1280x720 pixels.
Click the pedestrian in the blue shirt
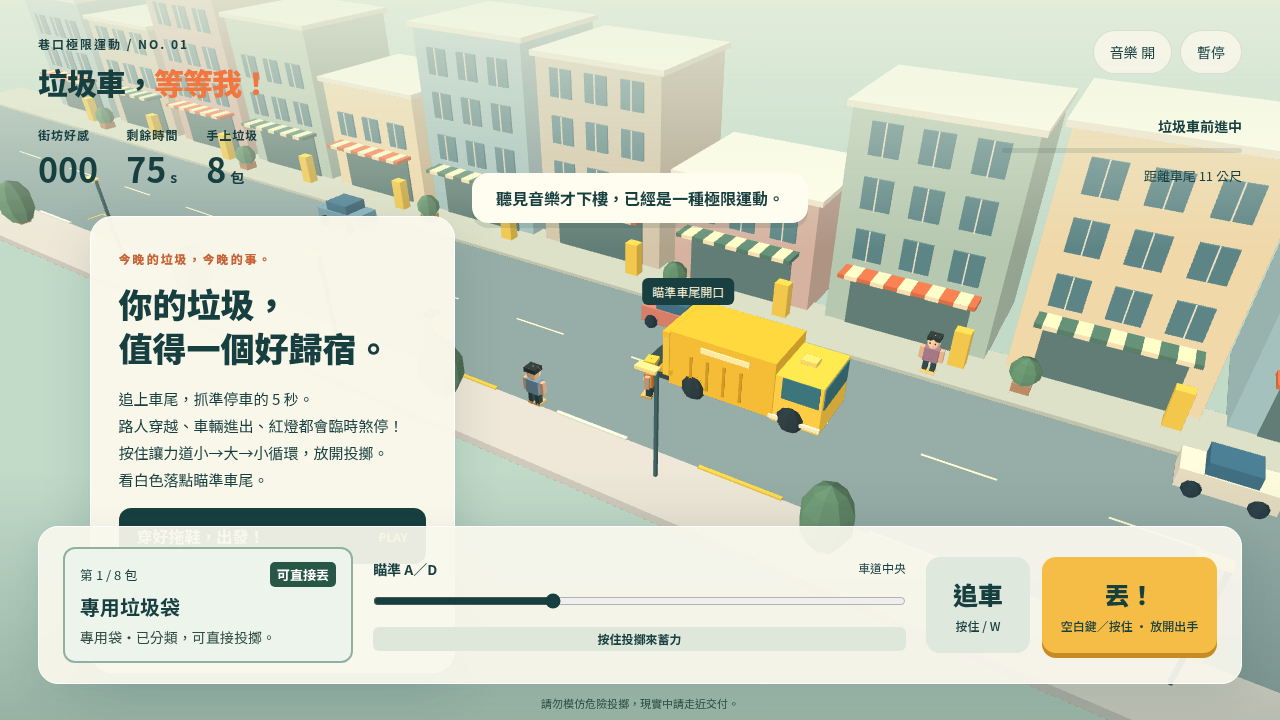click(x=534, y=383)
